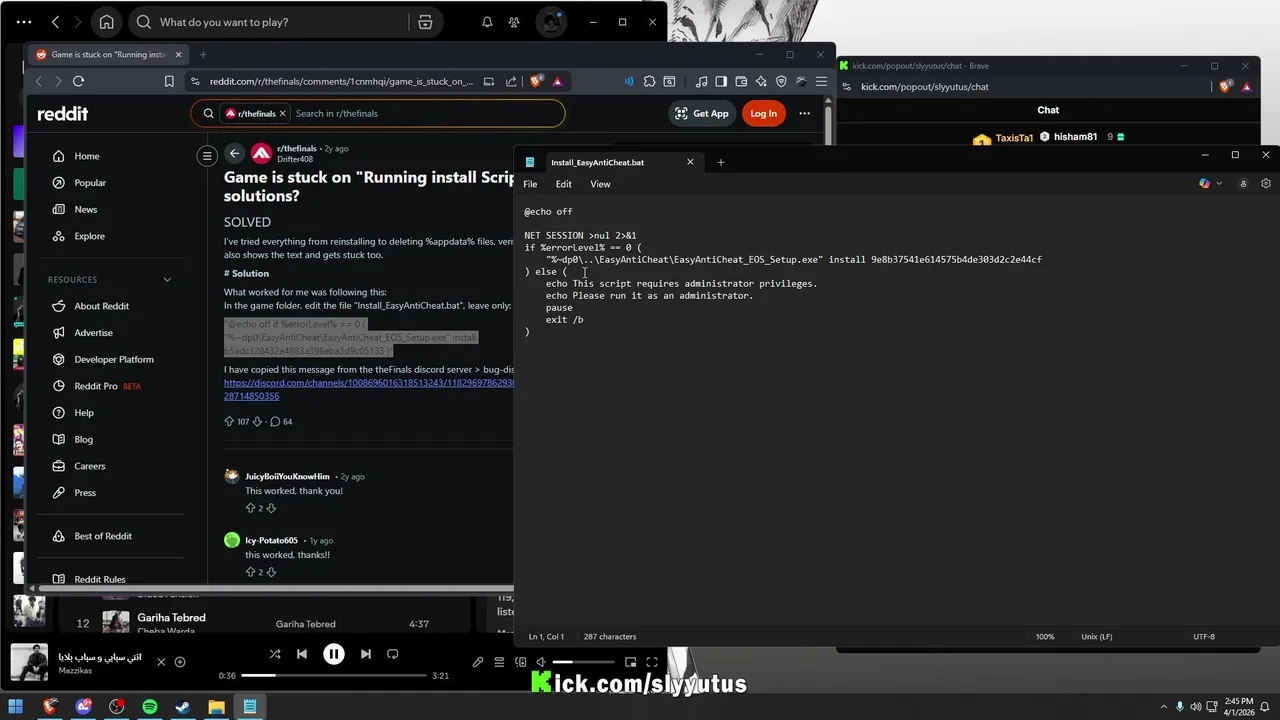Mute Spotify with speaker icon
Screen dimensions: 1280x720
541,662
